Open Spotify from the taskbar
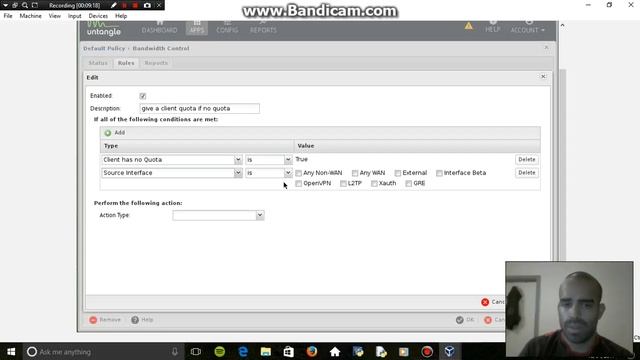Screen dimensions: 640x360 pyautogui.click(x=220, y=351)
